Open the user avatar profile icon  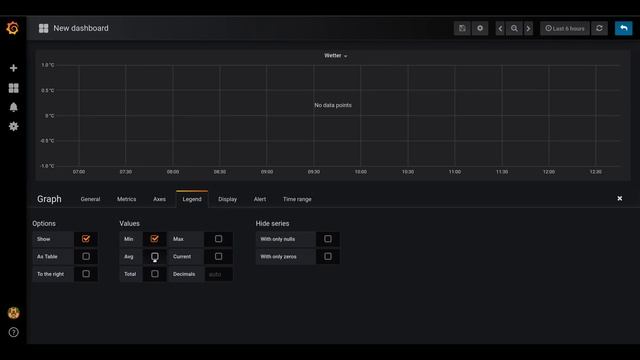coord(13,313)
